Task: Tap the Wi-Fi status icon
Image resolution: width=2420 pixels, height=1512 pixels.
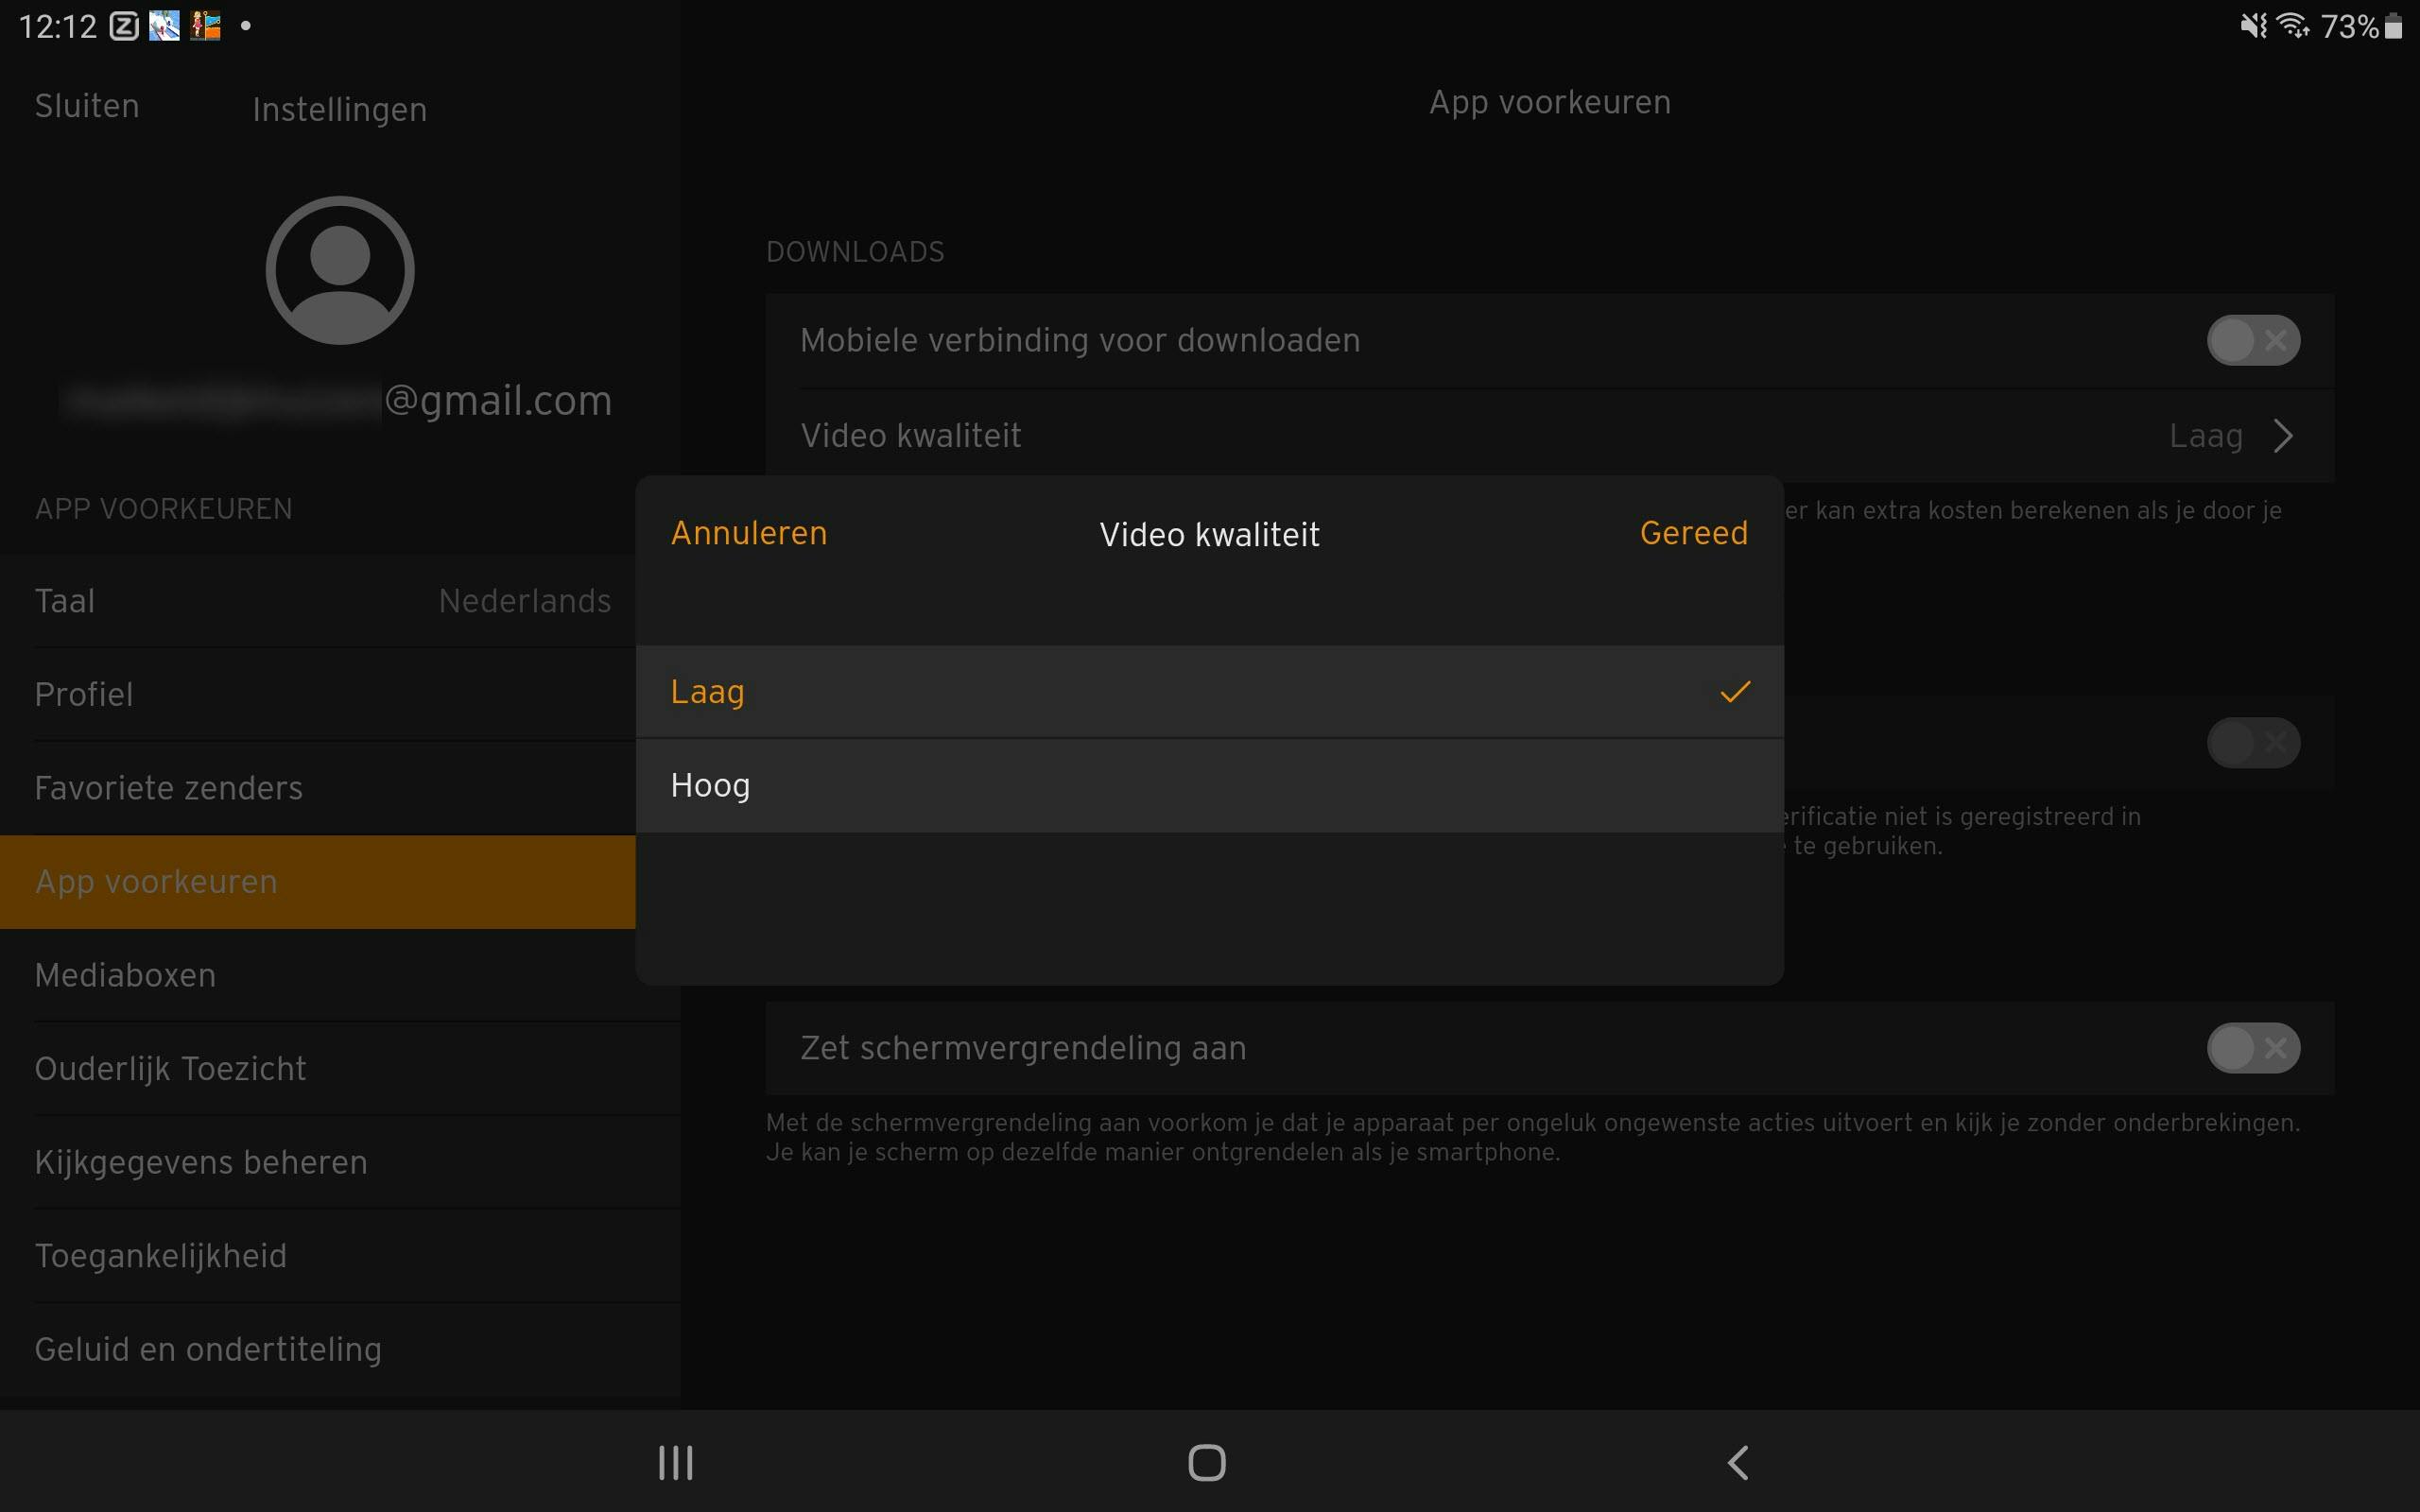Action: coord(2292,26)
